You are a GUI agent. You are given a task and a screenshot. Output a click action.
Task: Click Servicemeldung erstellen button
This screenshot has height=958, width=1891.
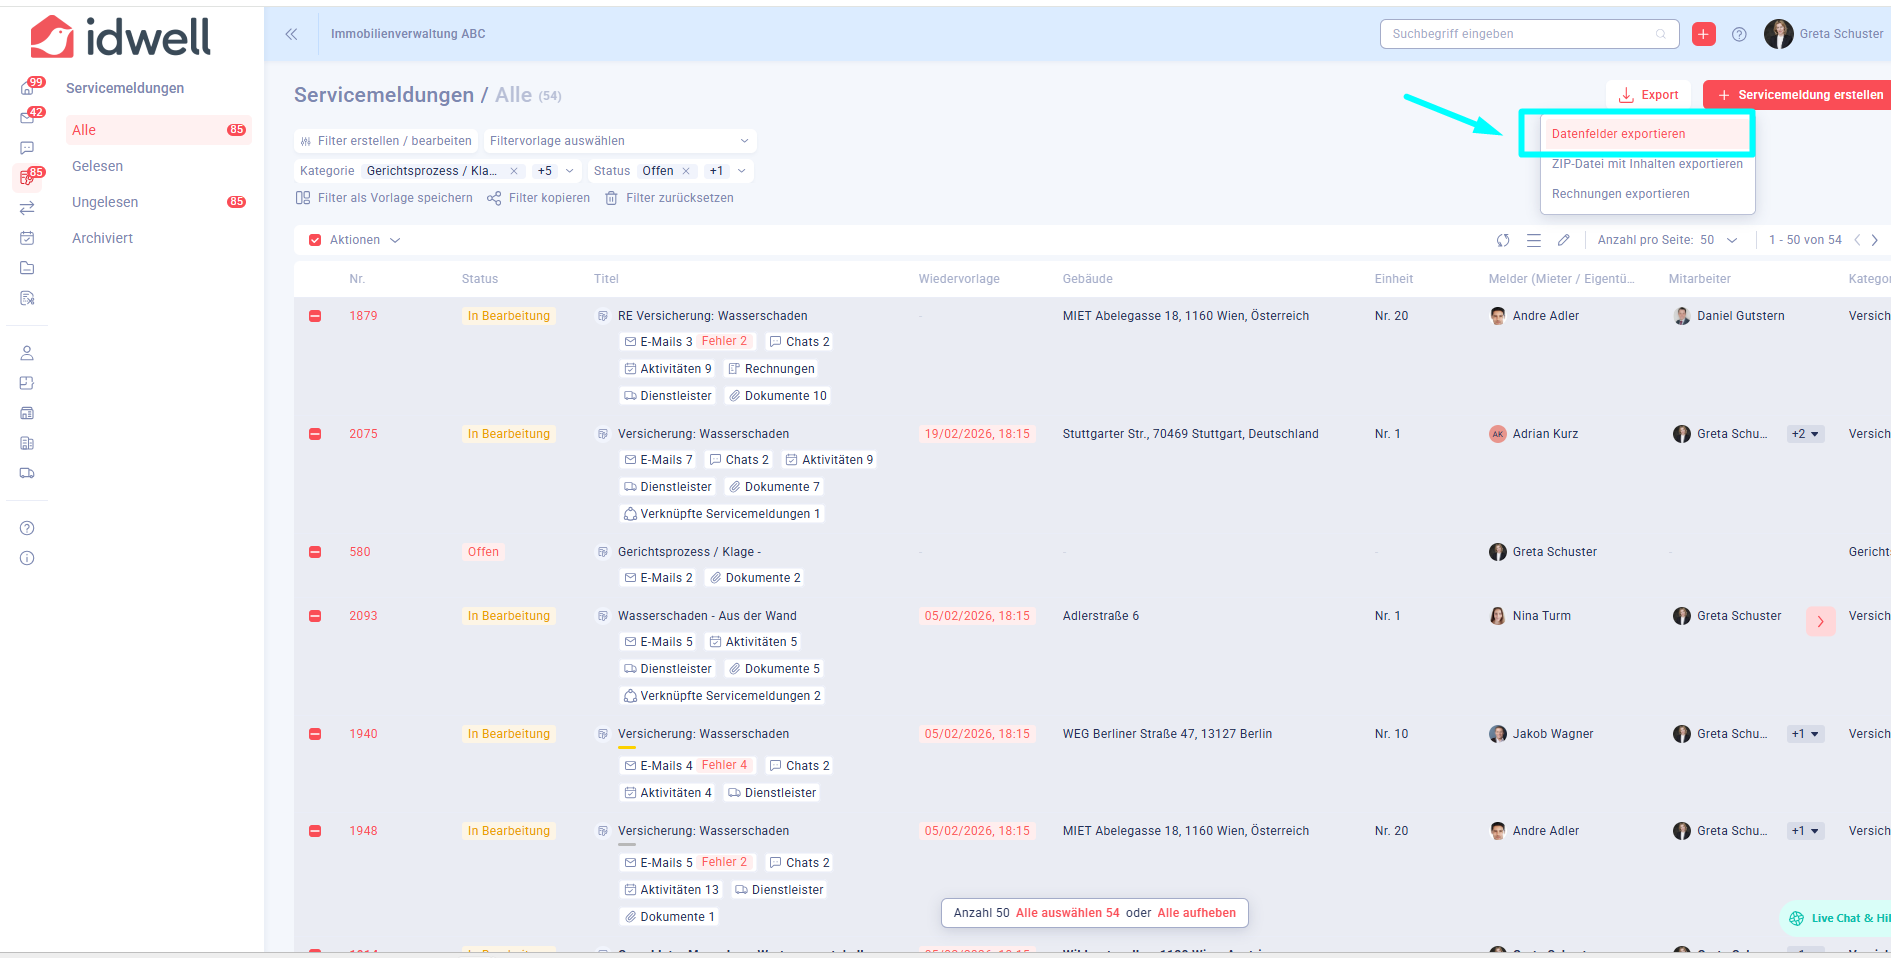point(1799,95)
